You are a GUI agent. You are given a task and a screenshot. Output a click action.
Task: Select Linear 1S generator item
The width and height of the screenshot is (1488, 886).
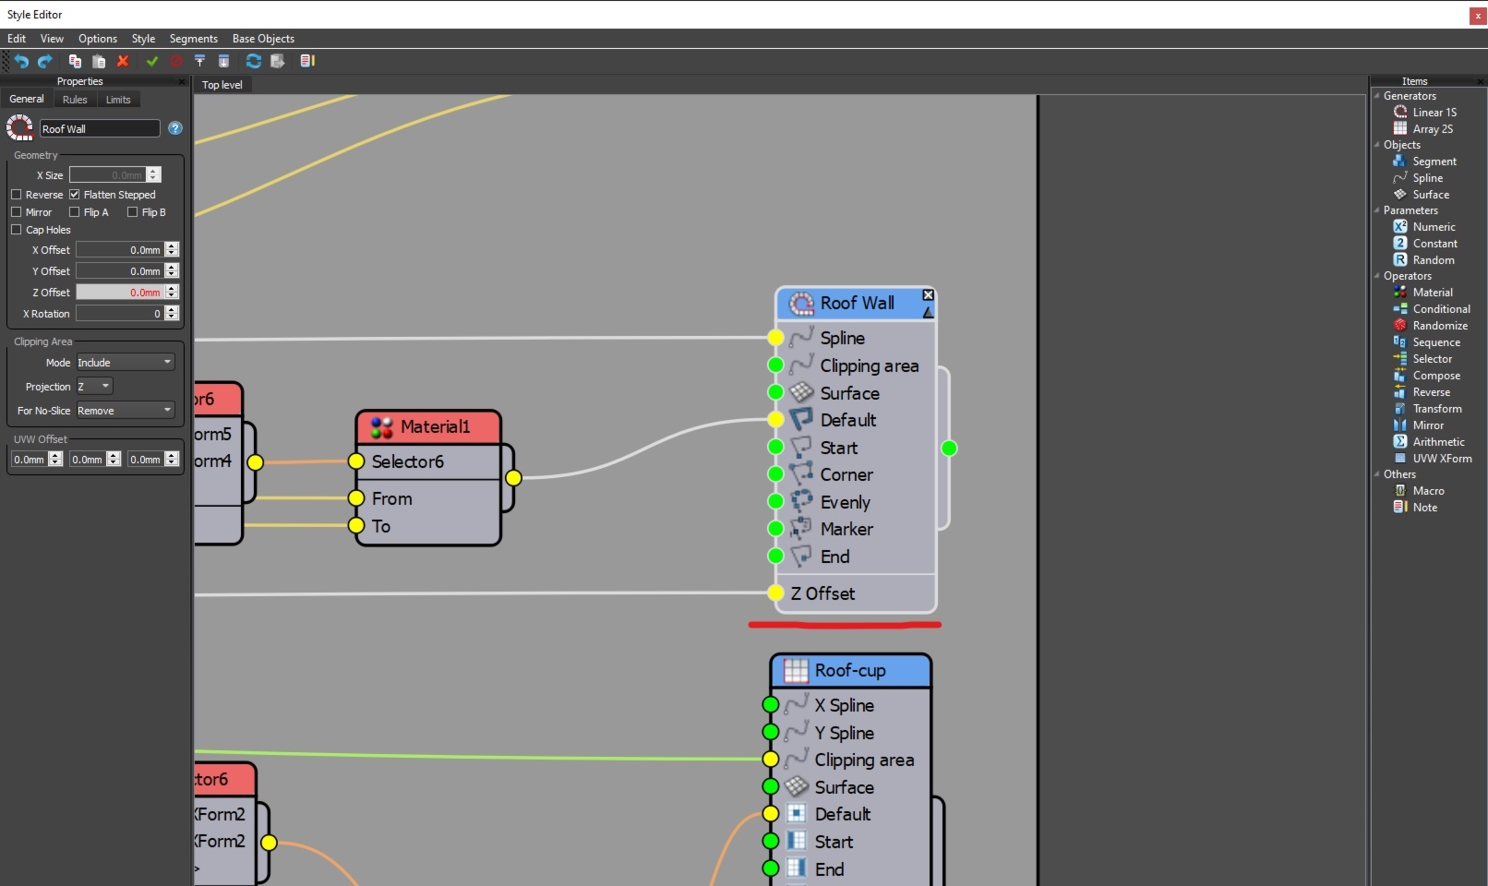1425,112
